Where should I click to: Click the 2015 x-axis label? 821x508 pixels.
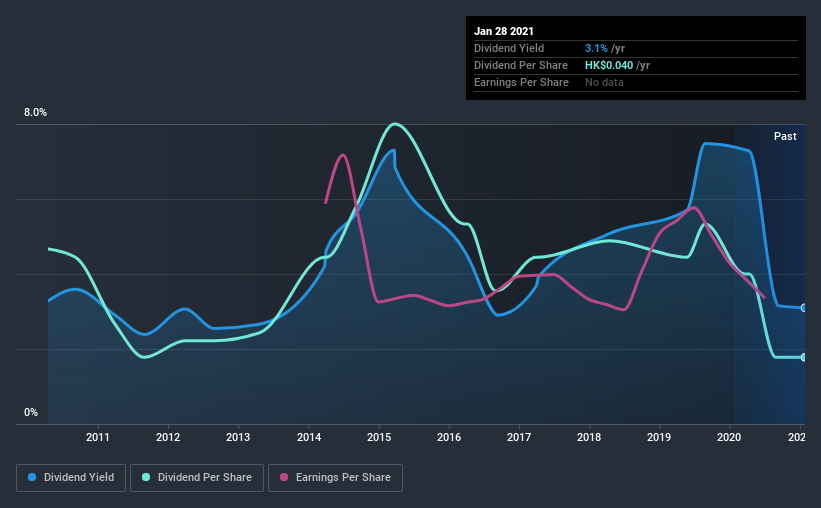pos(379,437)
